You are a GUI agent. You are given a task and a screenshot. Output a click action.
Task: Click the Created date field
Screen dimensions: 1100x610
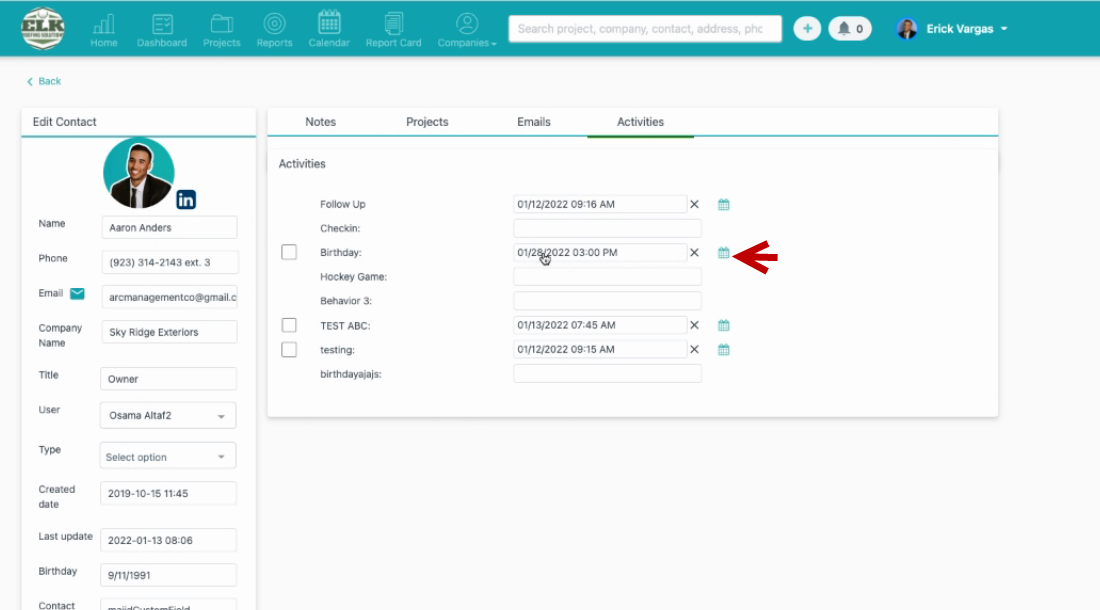[x=168, y=494]
